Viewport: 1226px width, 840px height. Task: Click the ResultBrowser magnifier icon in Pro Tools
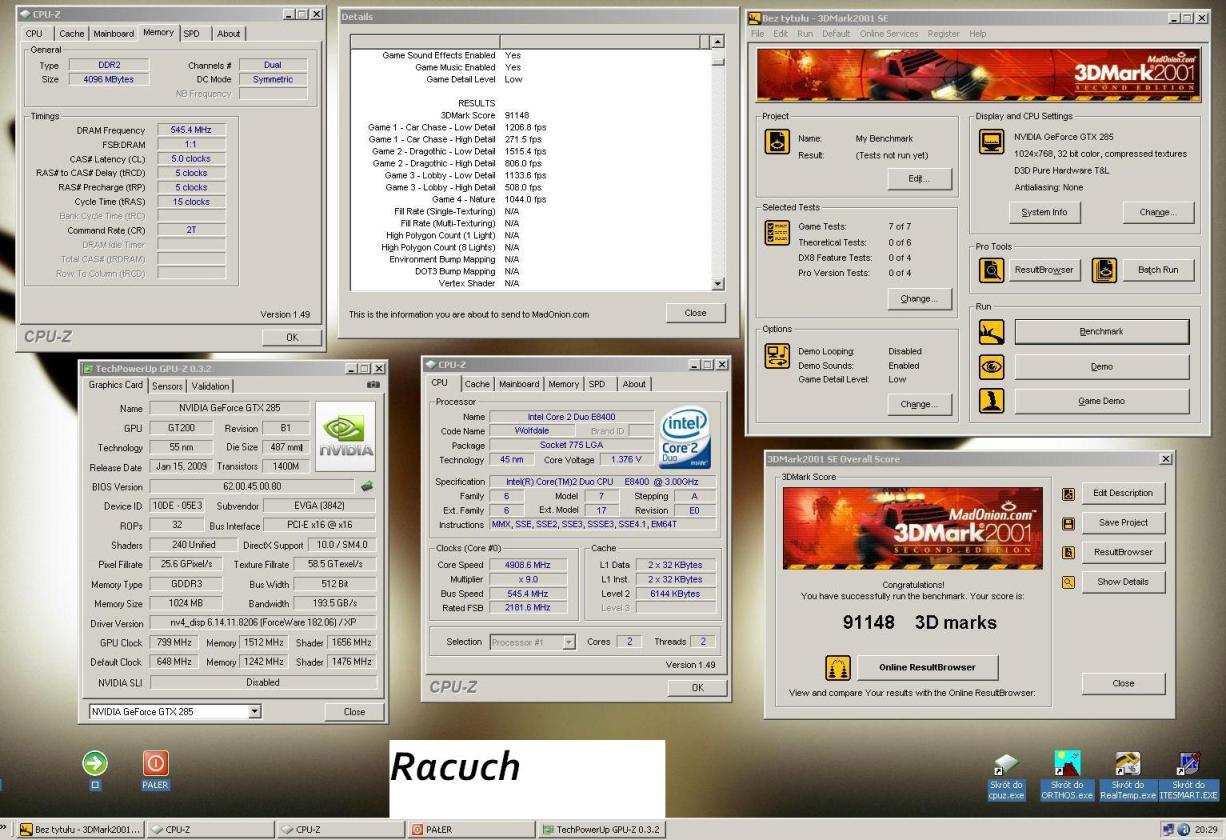point(991,270)
